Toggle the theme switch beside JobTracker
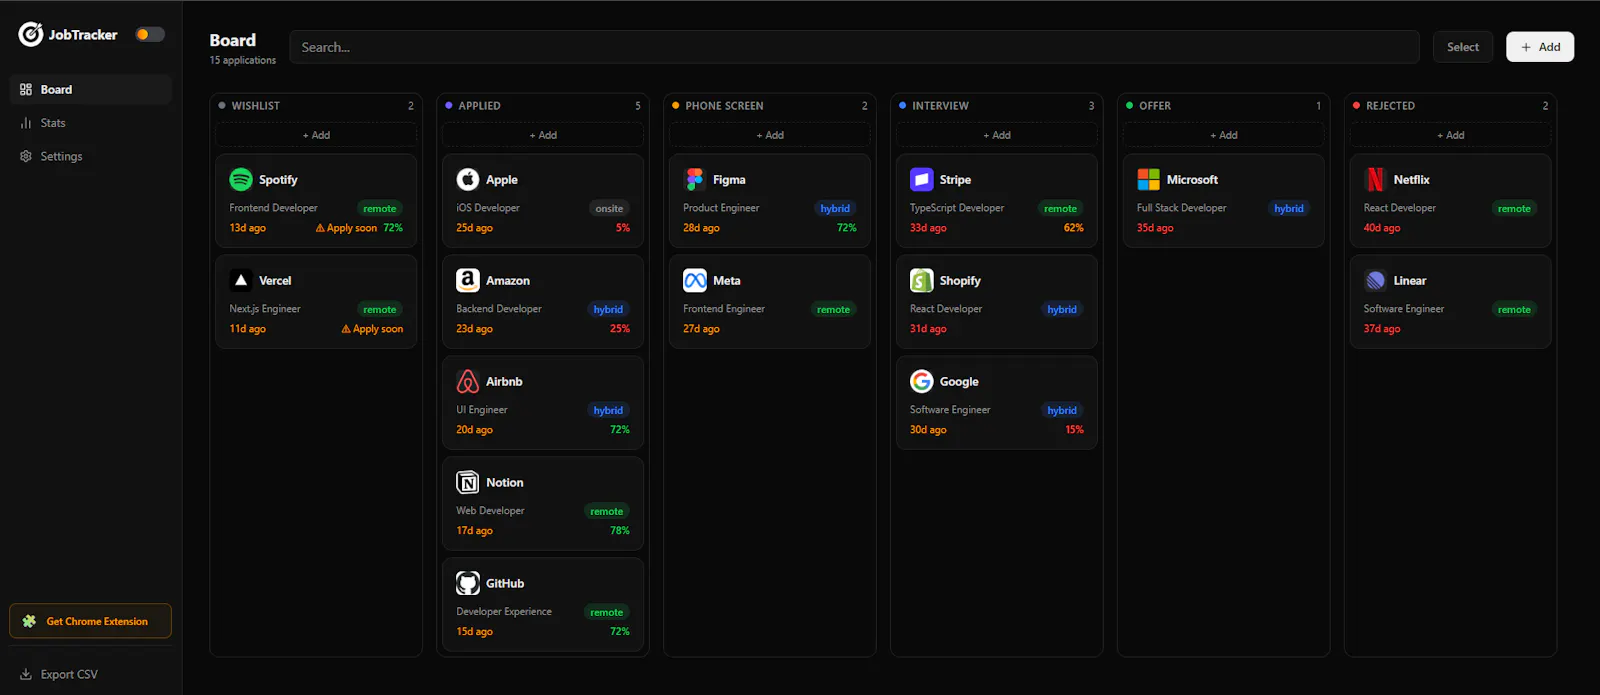The image size is (1600, 695). [x=150, y=34]
